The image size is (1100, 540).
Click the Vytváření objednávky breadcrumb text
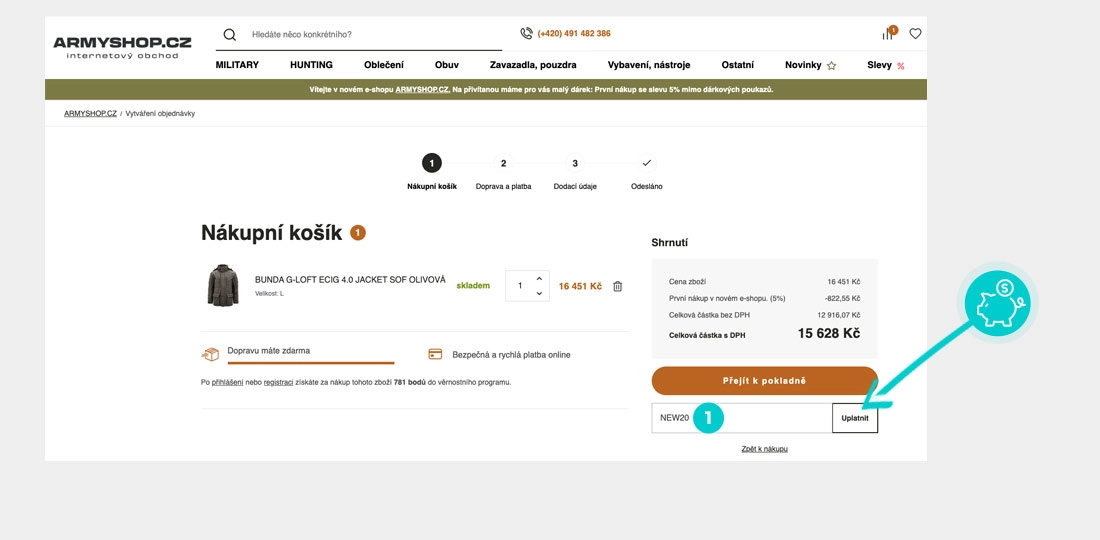coord(160,114)
